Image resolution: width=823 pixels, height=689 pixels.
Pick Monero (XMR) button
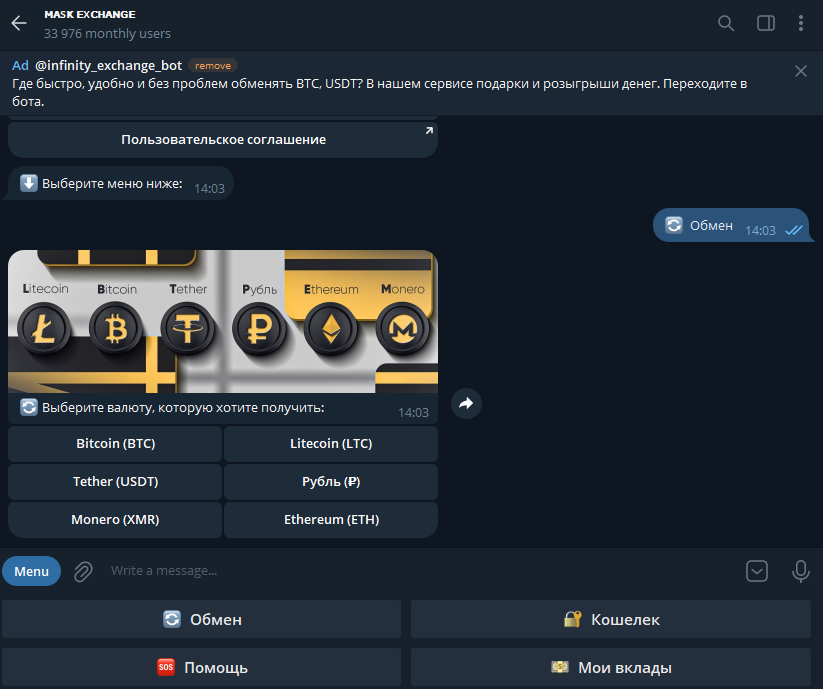coord(115,520)
